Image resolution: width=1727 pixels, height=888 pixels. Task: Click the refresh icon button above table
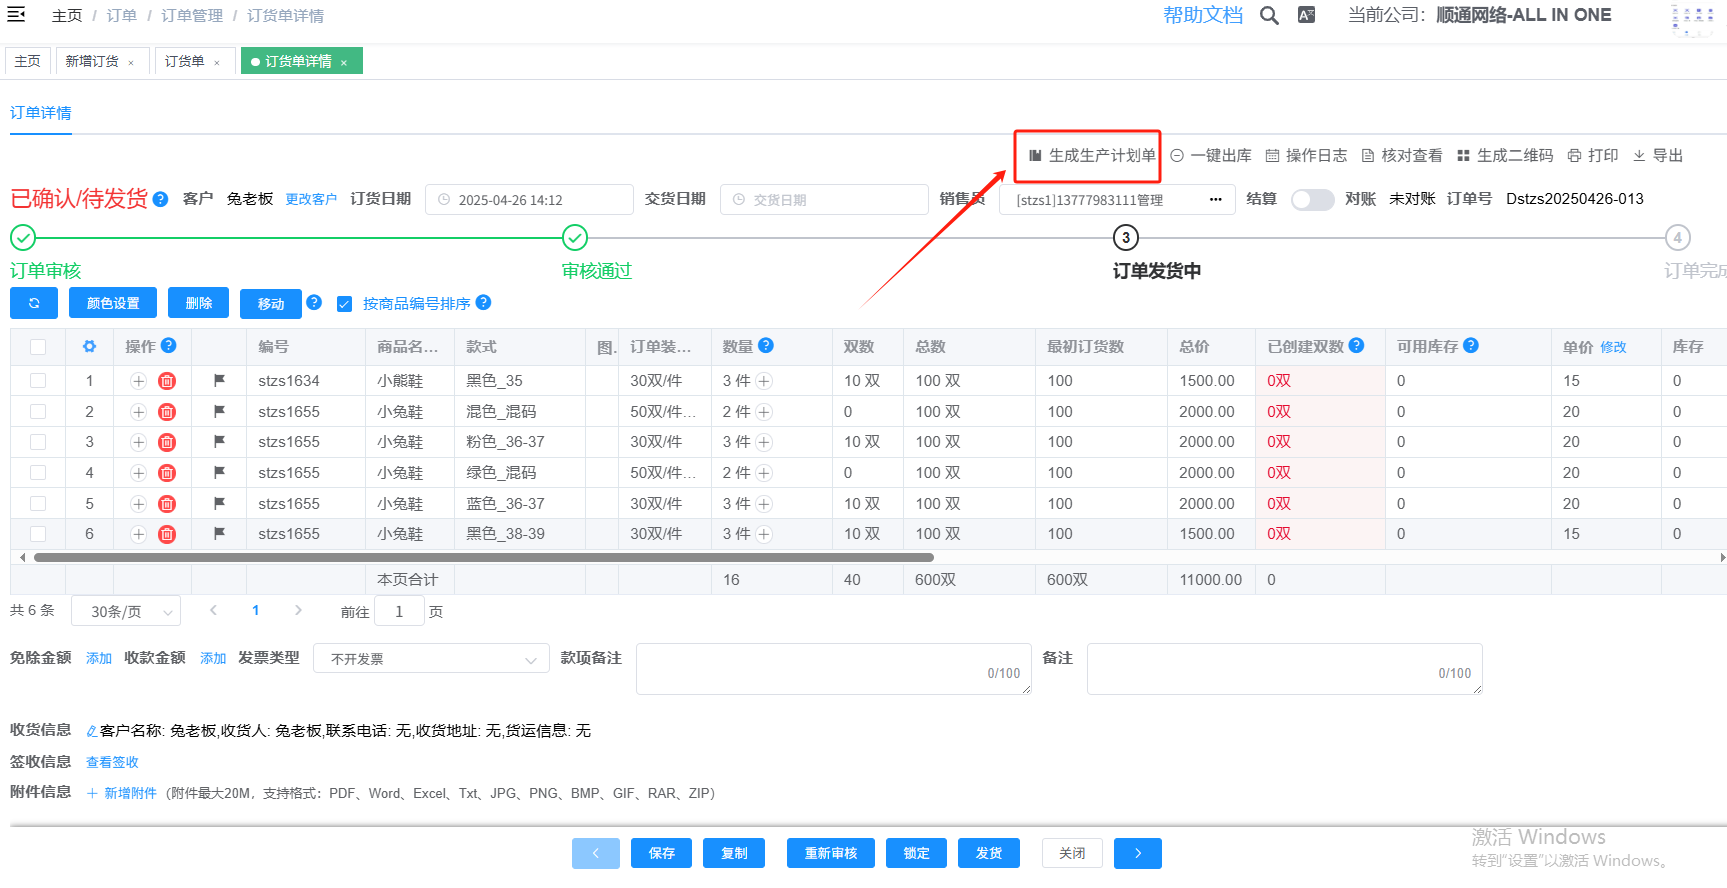click(x=34, y=303)
